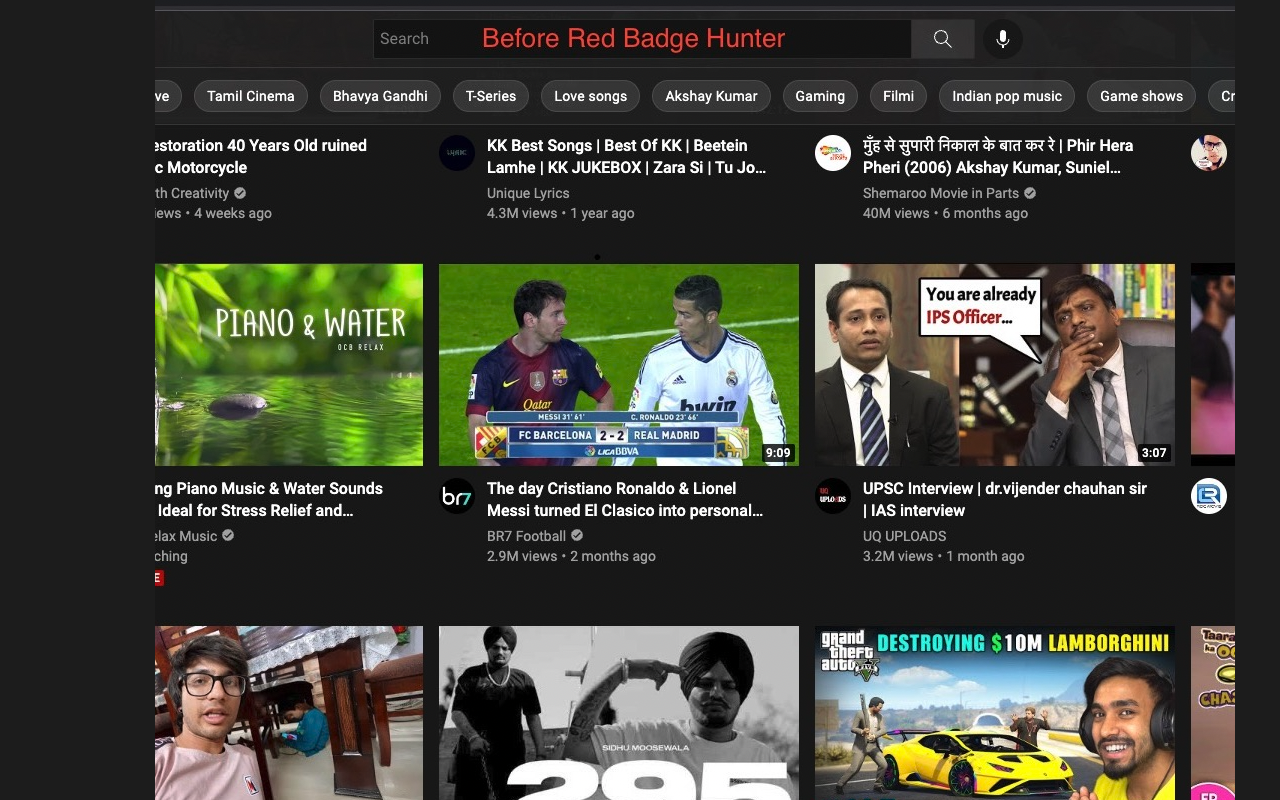The height and width of the screenshot is (800, 1280).
Task: Select the Akshay Kumar filter chip
Action: click(x=711, y=96)
